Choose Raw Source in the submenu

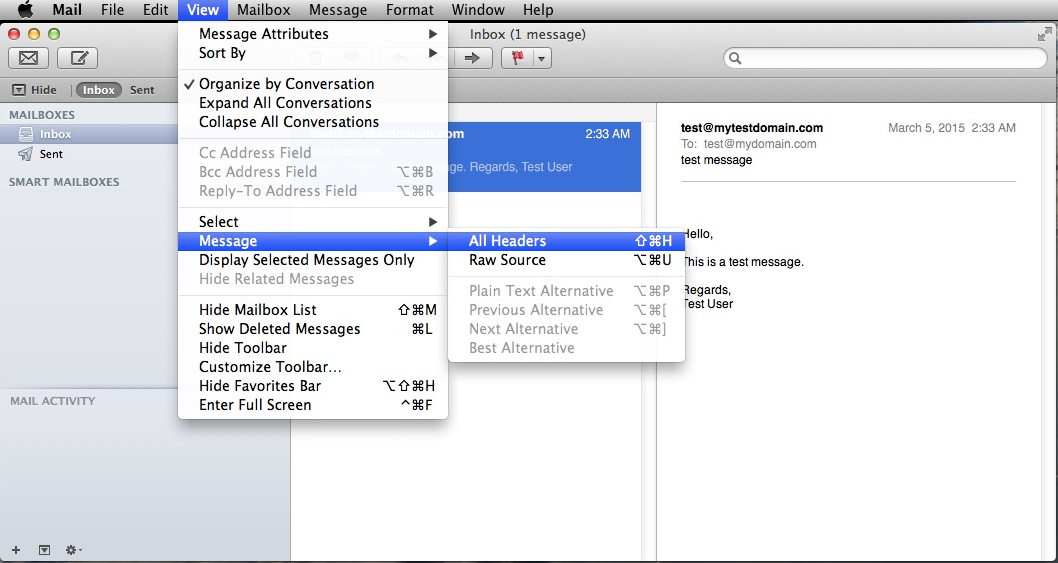tap(567, 260)
